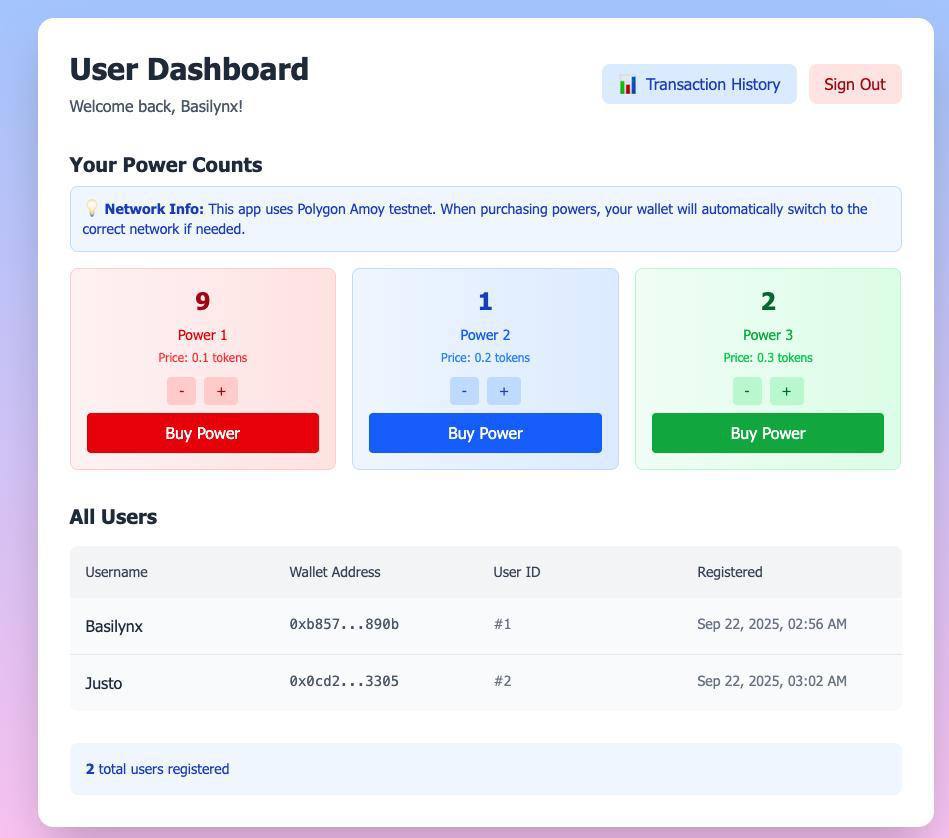
Task: Click the Wallet Address column header
Action: (335, 572)
